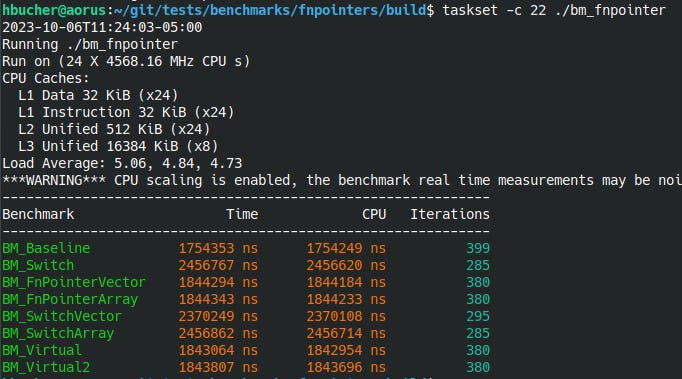
Task: Click the time value 1754353 ns
Action: 218,248
